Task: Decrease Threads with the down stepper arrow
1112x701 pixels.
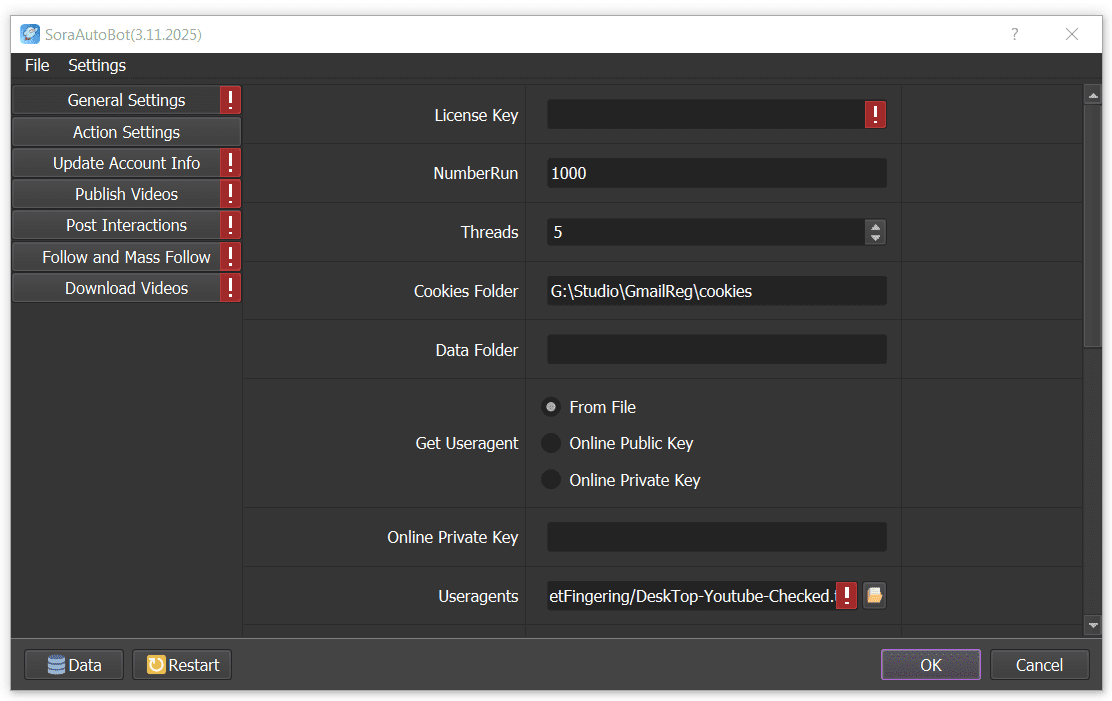Action: coord(876,238)
